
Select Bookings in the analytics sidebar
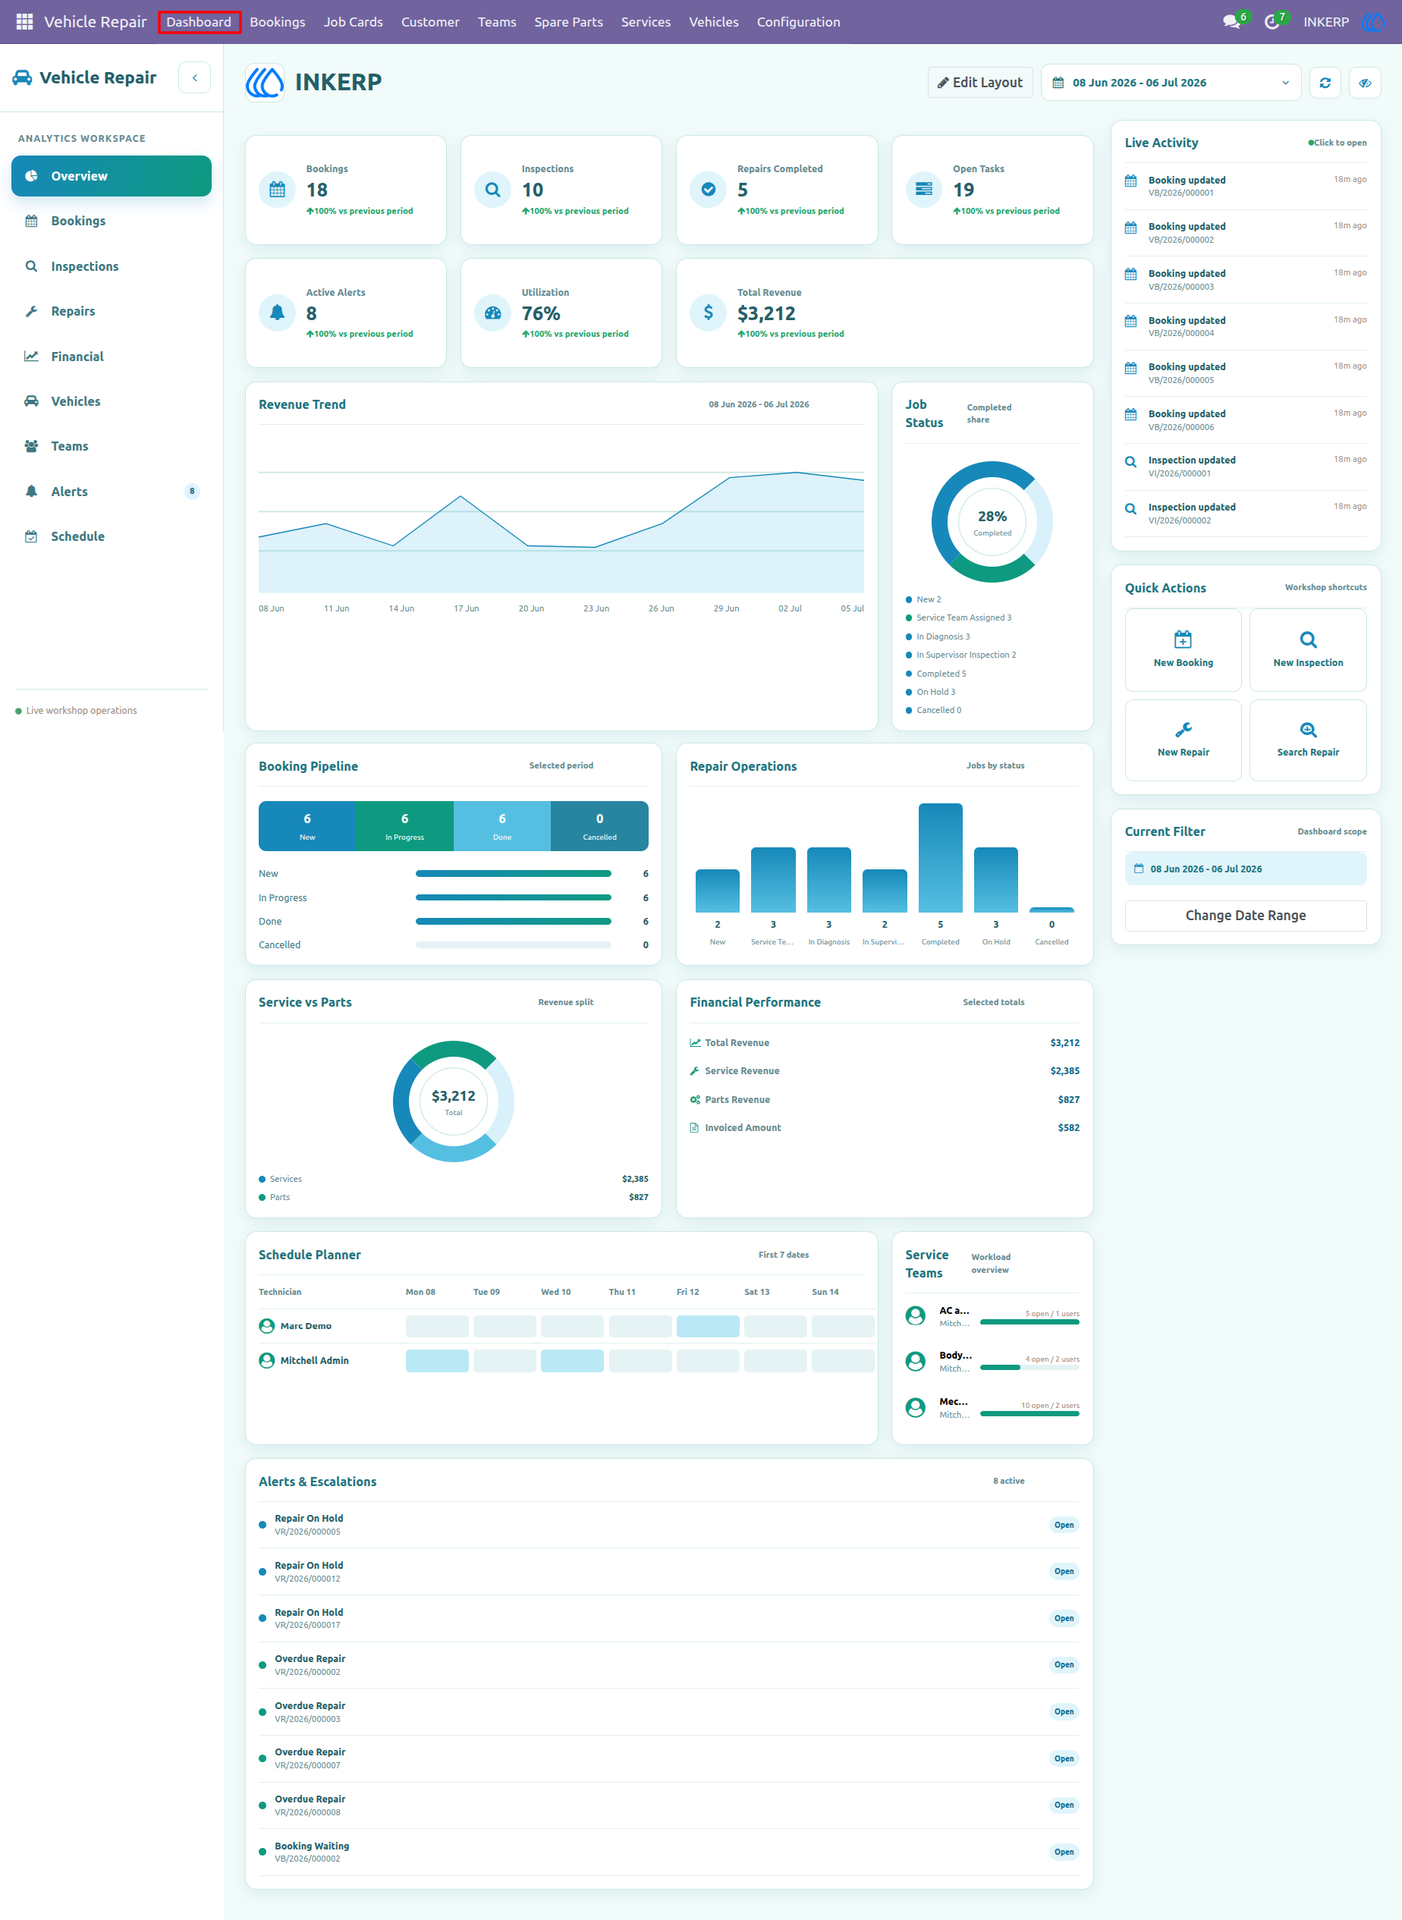click(111, 221)
